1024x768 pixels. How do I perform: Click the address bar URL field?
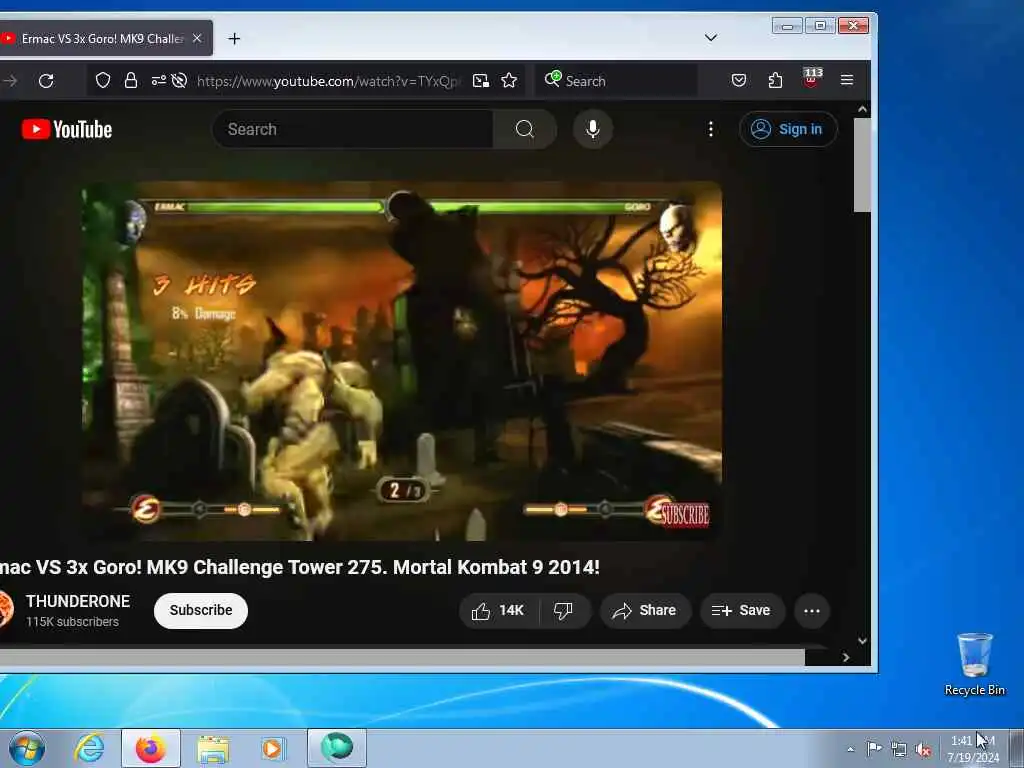[328, 81]
